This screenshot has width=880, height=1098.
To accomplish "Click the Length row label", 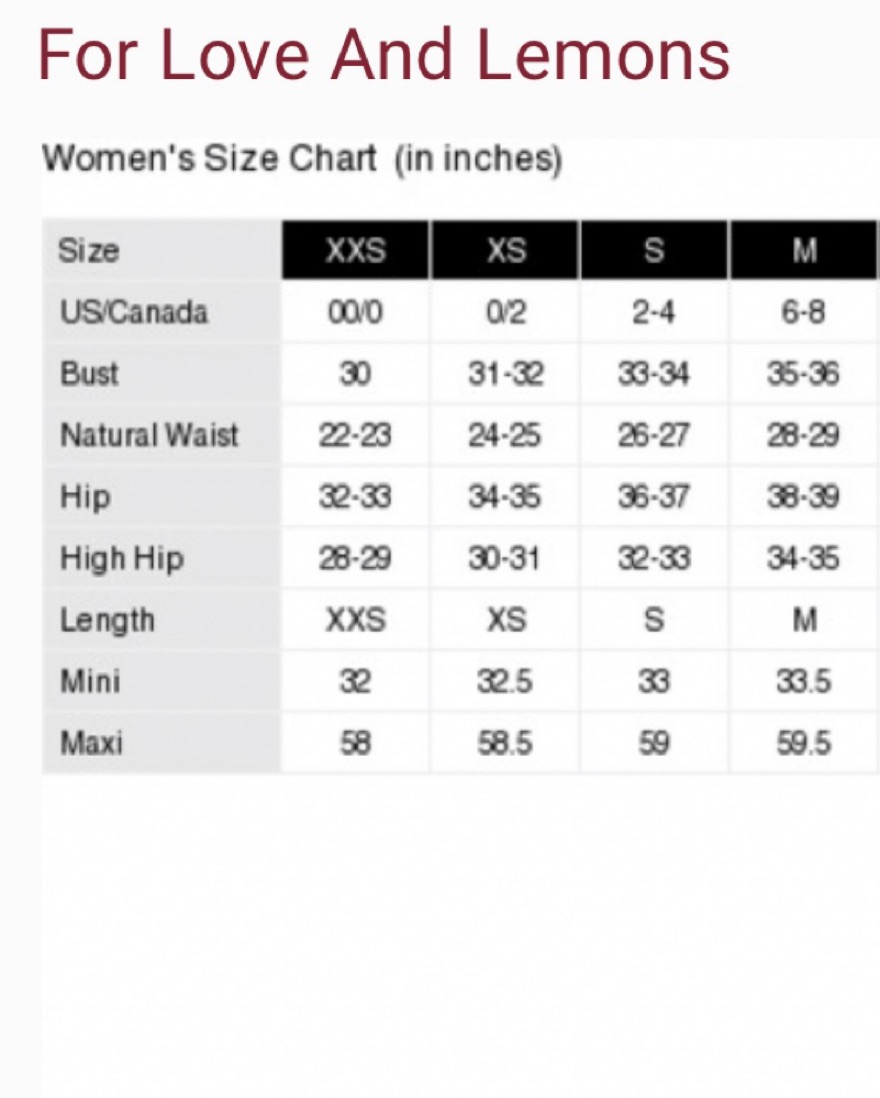I will 107,620.
